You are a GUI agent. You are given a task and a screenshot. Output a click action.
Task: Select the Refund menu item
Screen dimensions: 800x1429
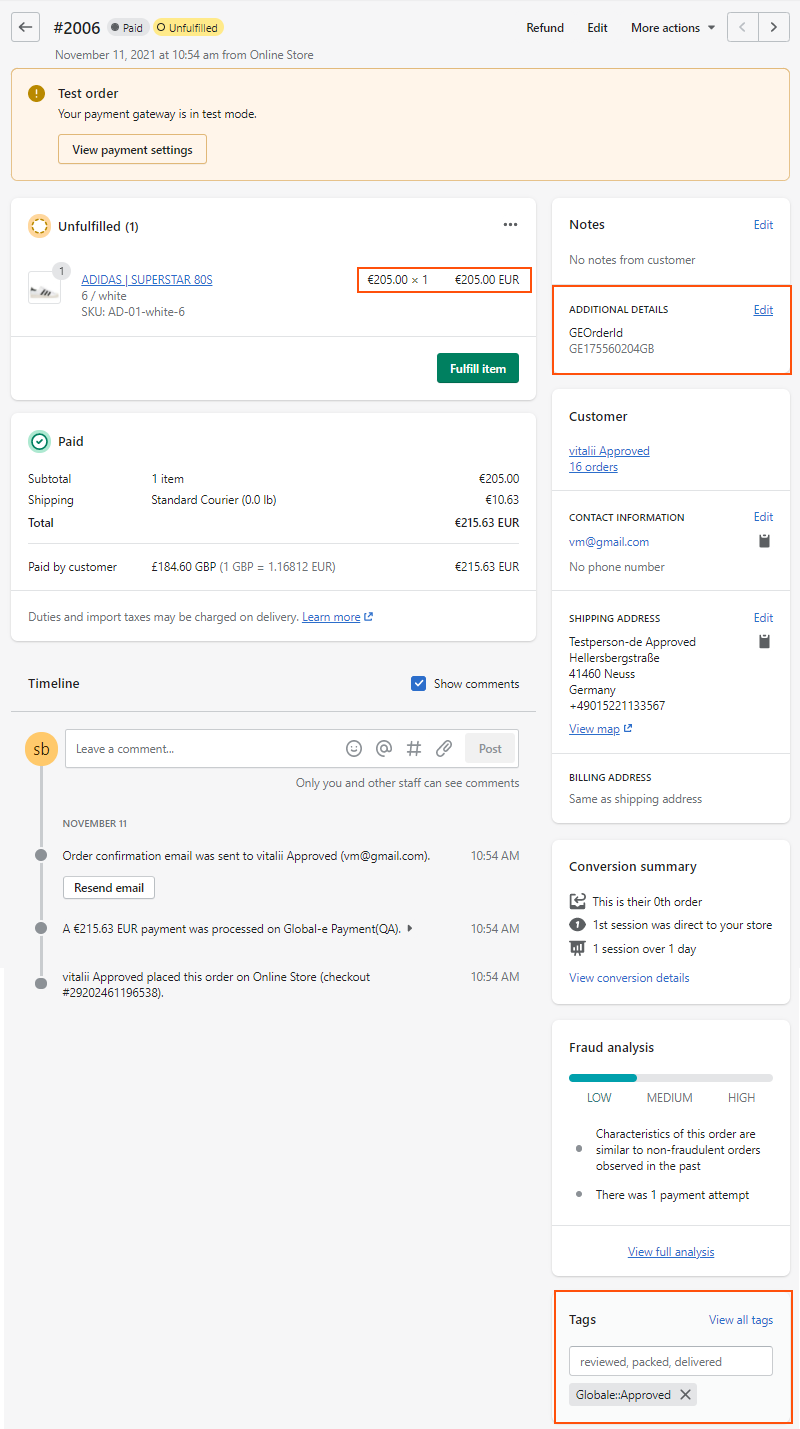point(545,27)
